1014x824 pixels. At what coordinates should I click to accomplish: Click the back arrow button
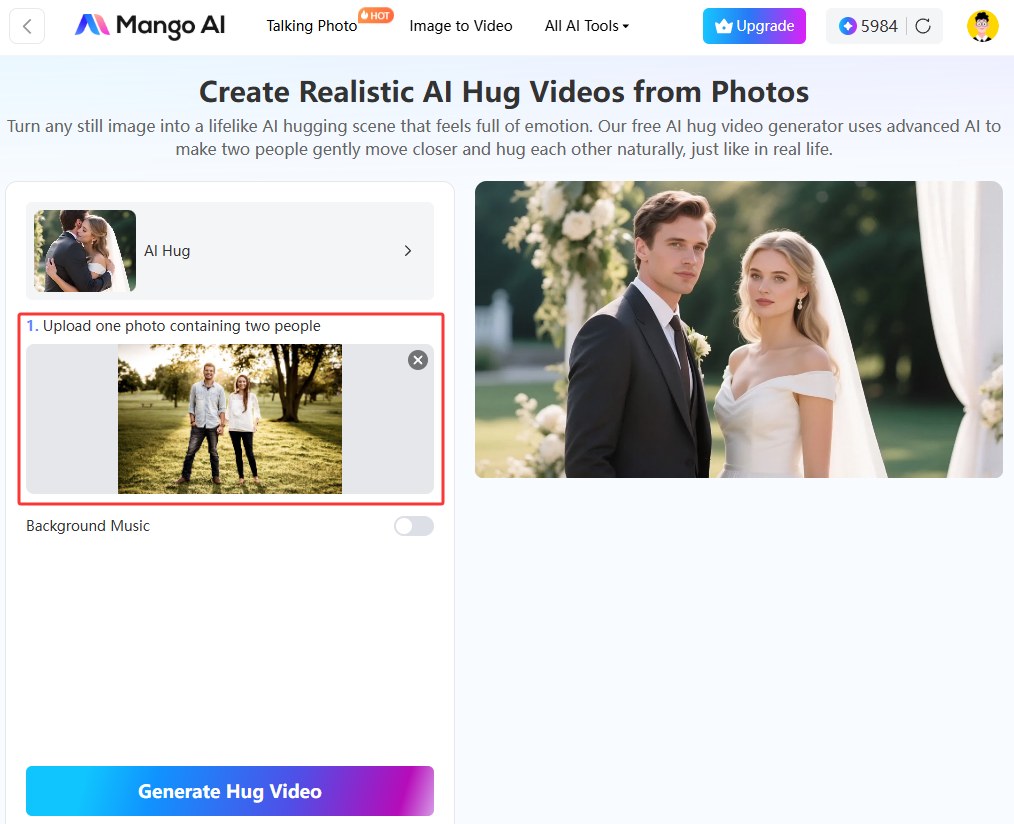[27, 26]
